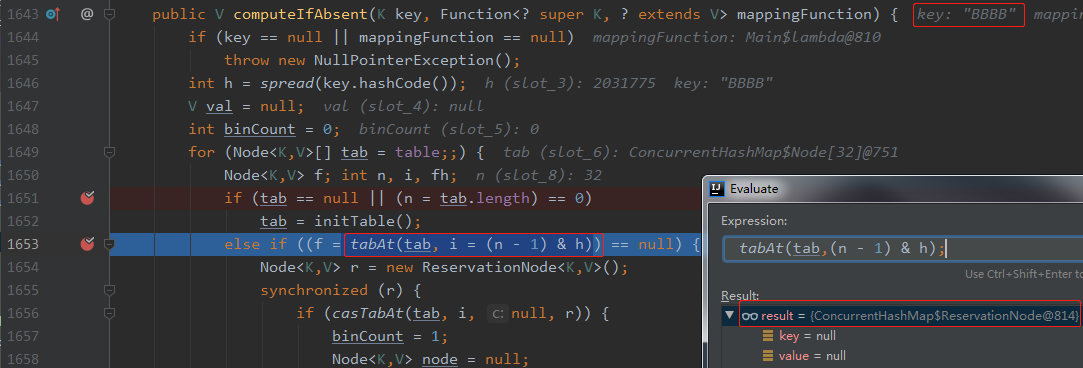Click line number 1646
The width and height of the screenshot is (1083, 368).
(23, 83)
